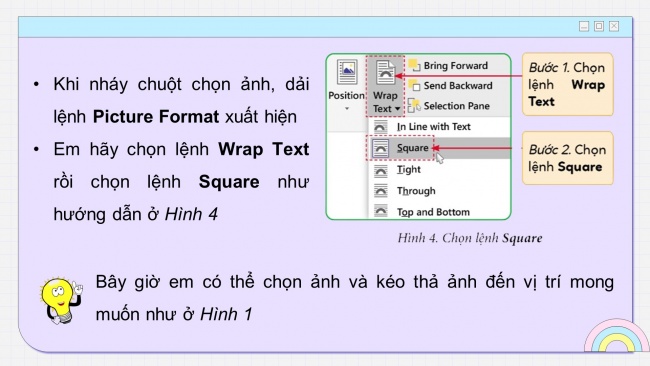Select In Line with Text wrapping
The width and height of the screenshot is (650, 366).
point(434,126)
